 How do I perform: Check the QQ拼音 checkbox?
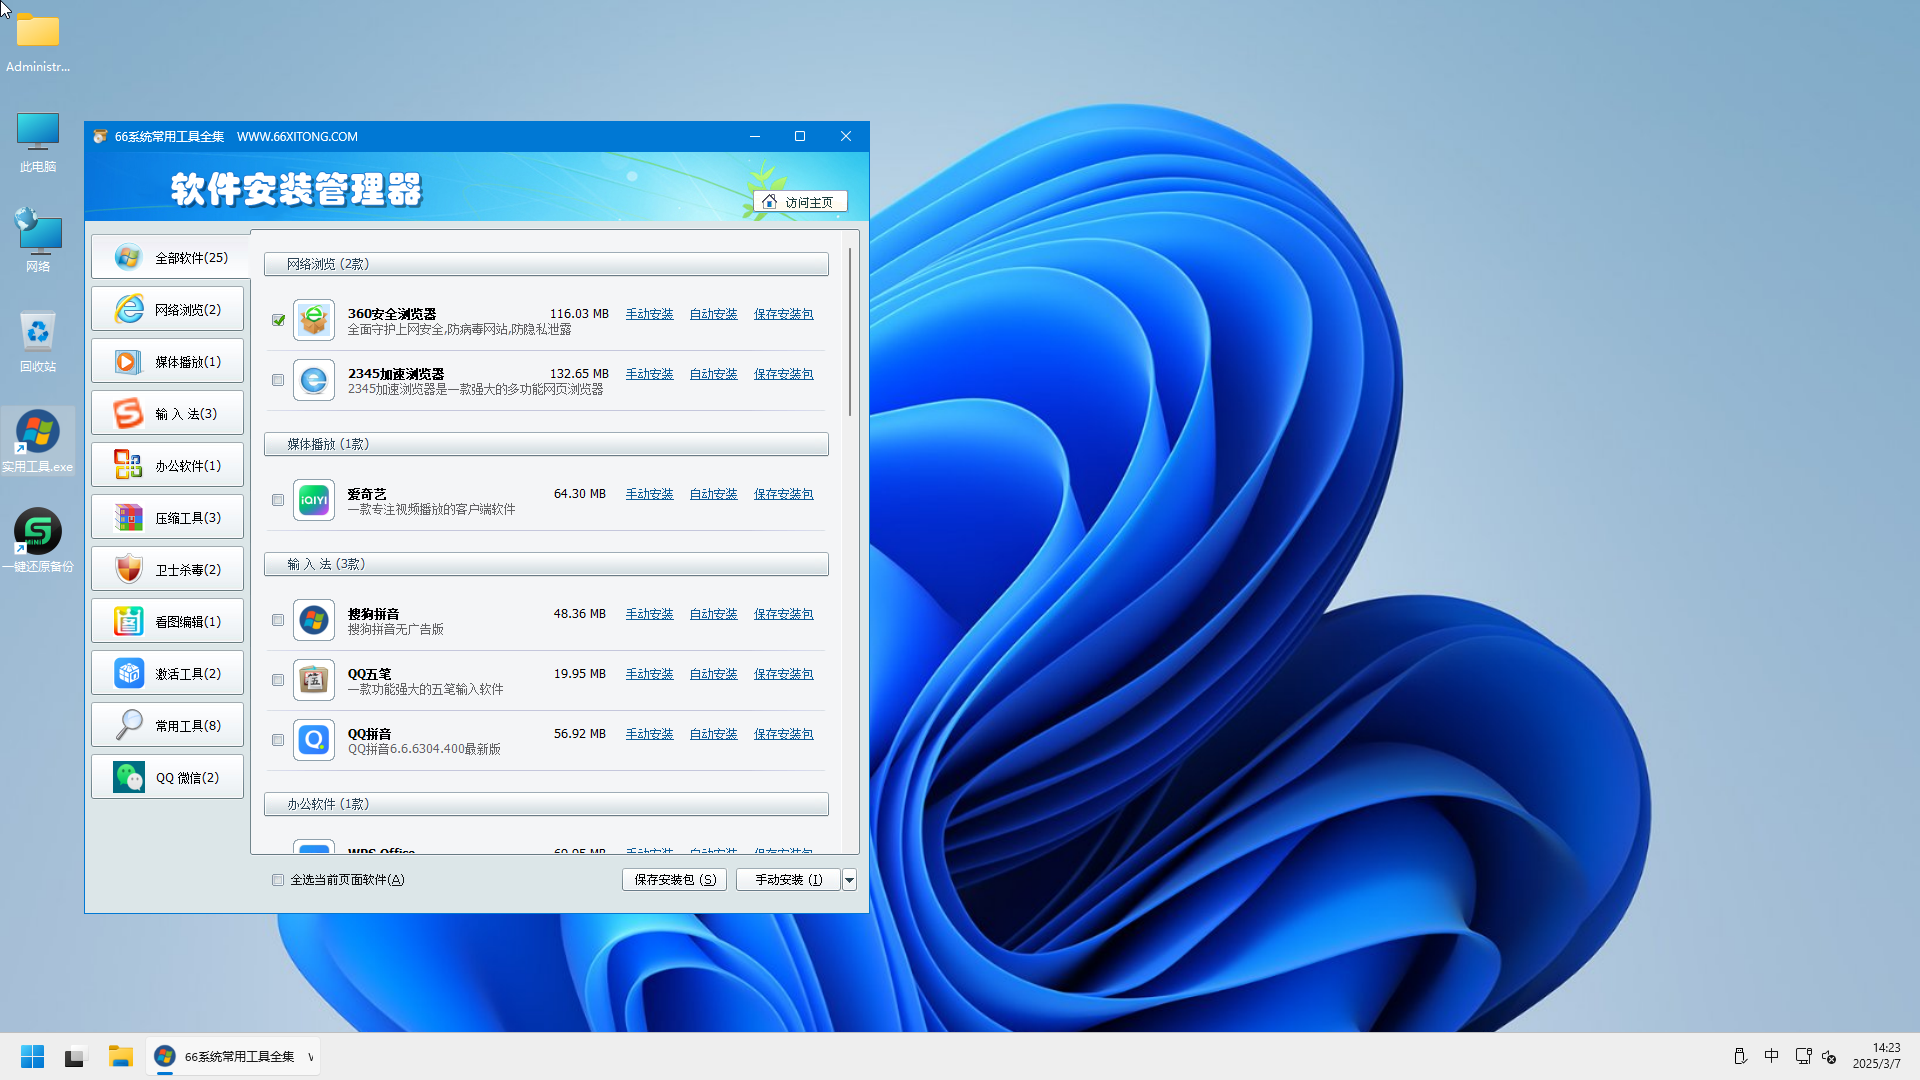278,740
